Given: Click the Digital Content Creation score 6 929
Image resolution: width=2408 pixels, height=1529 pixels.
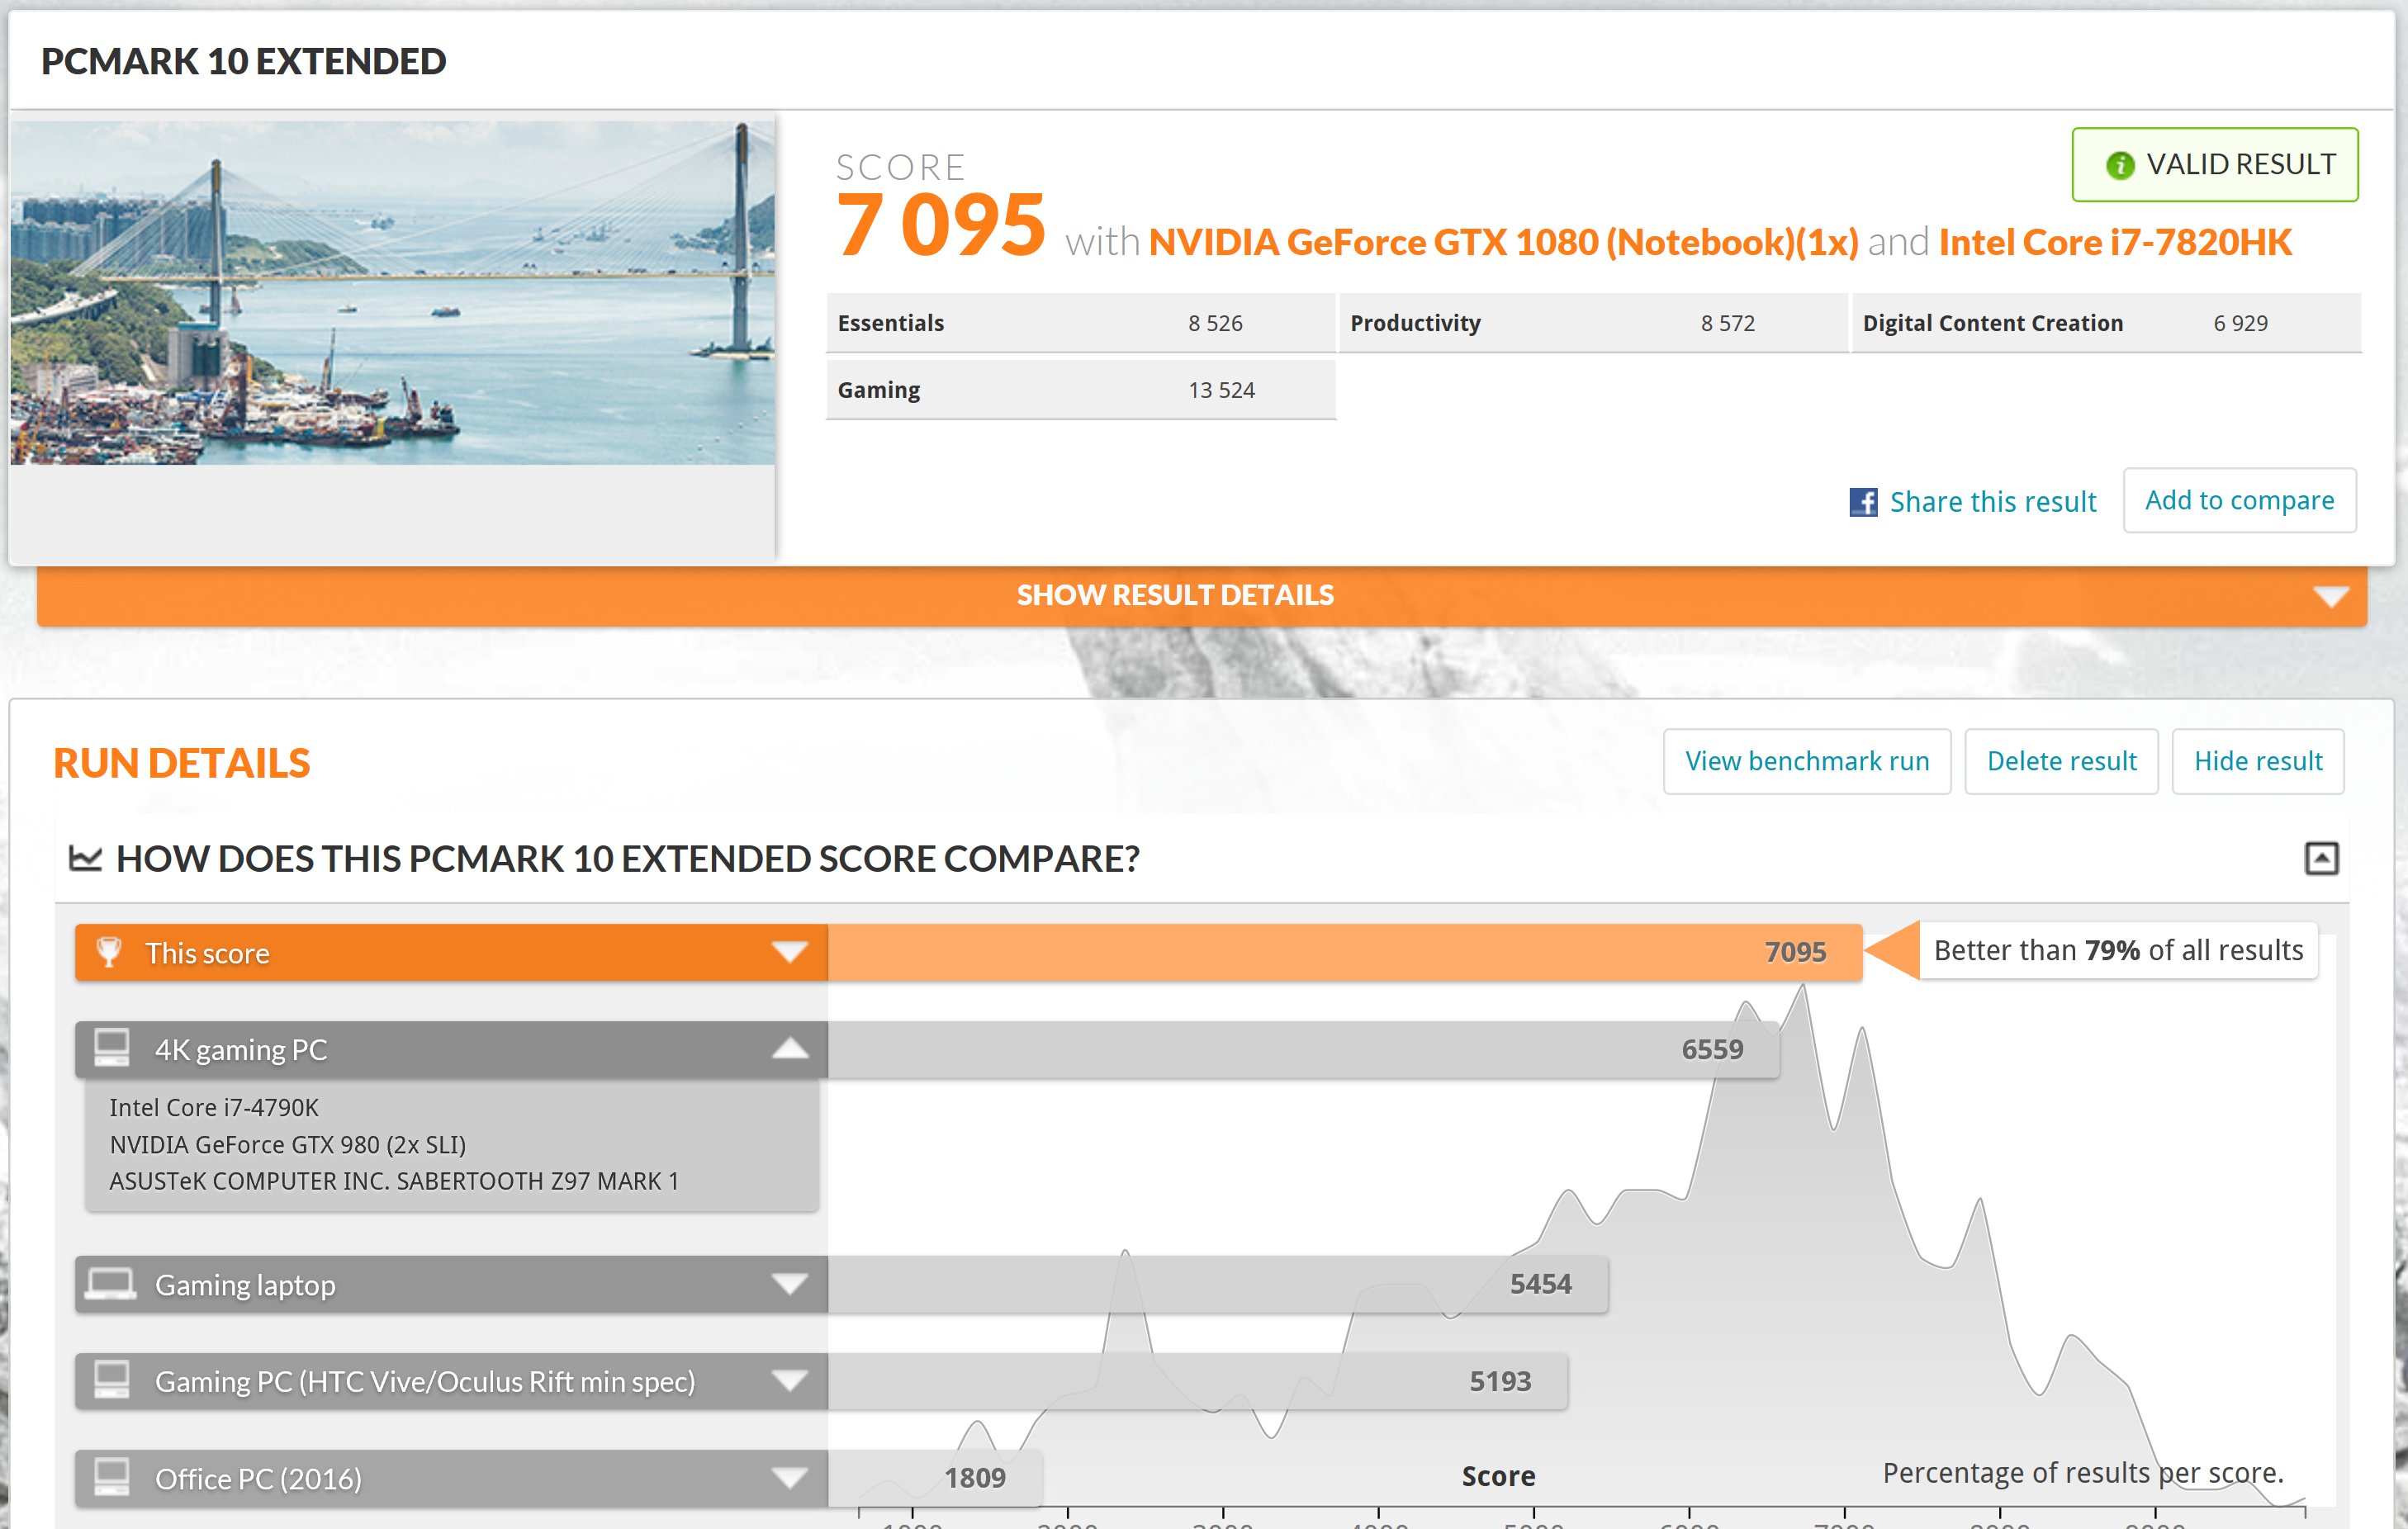Looking at the screenshot, I should 2240,323.
